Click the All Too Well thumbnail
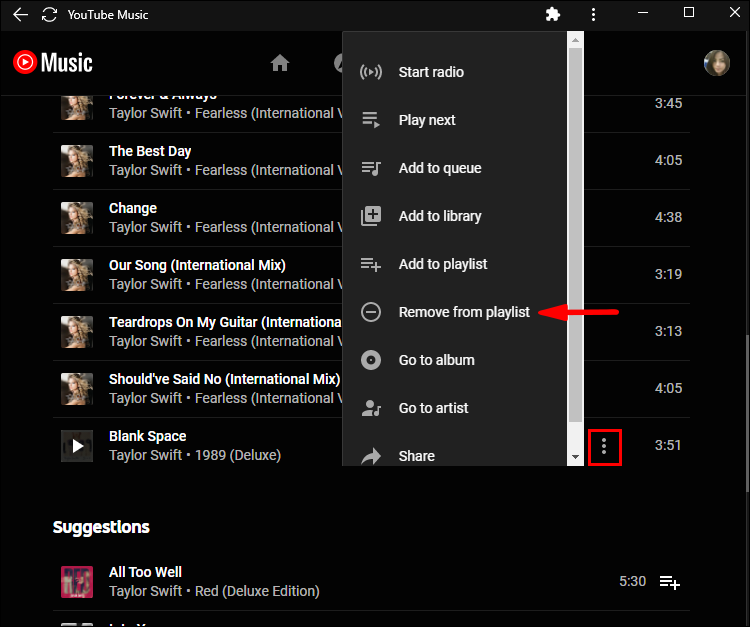The image size is (750, 627). pyautogui.click(x=77, y=582)
